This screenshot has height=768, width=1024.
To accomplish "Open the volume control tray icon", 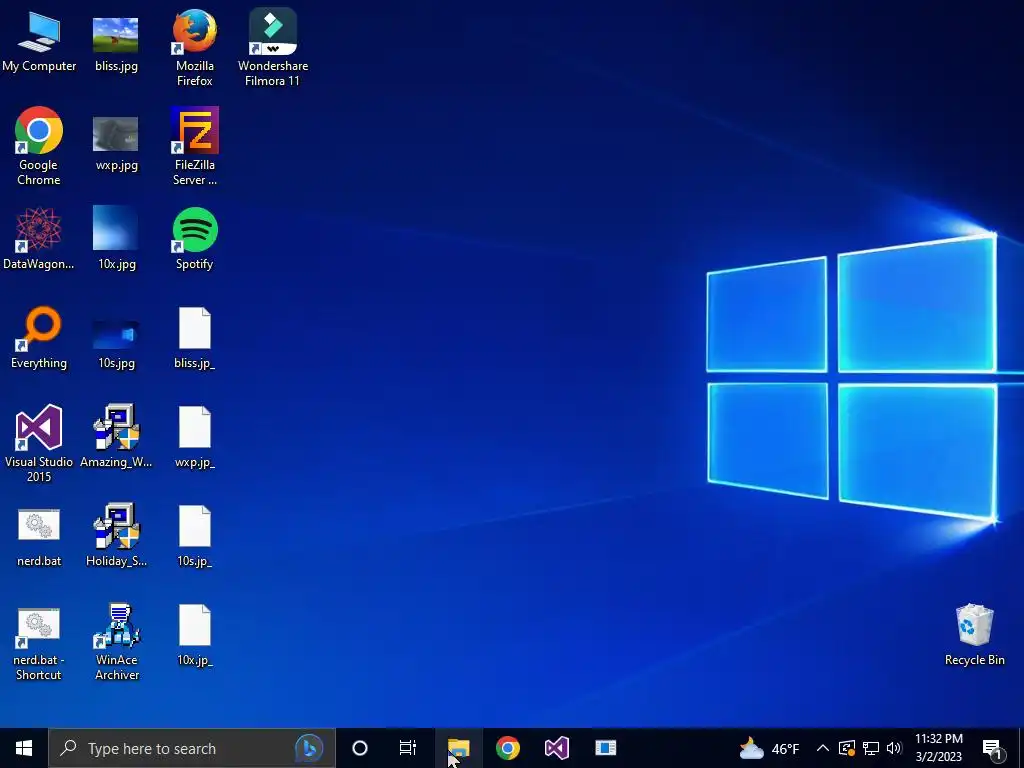I will (x=894, y=748).
